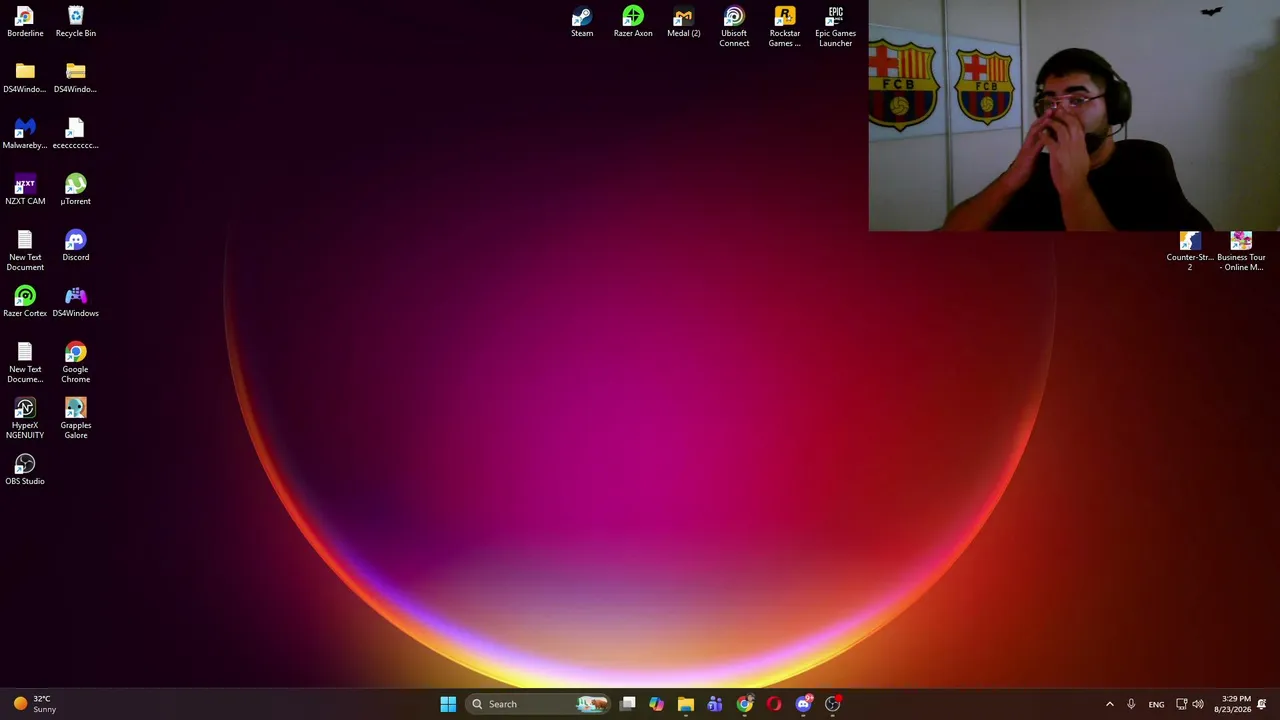Select the Epic Games Launcher icon
The height and width of the screenshot is (720, 1280).
pos(836,27)
